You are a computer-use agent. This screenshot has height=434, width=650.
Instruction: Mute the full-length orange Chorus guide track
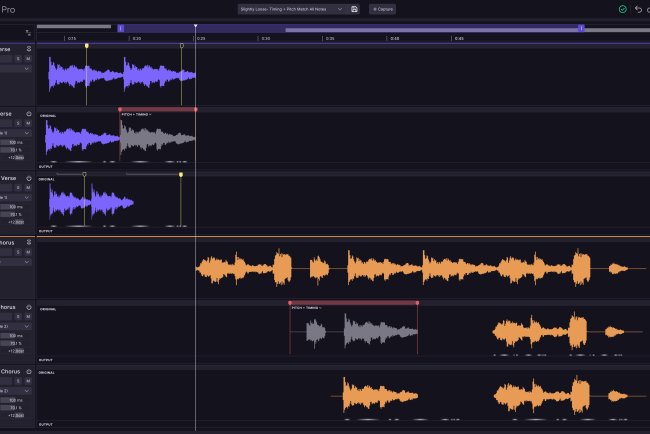tap(28, 252)
